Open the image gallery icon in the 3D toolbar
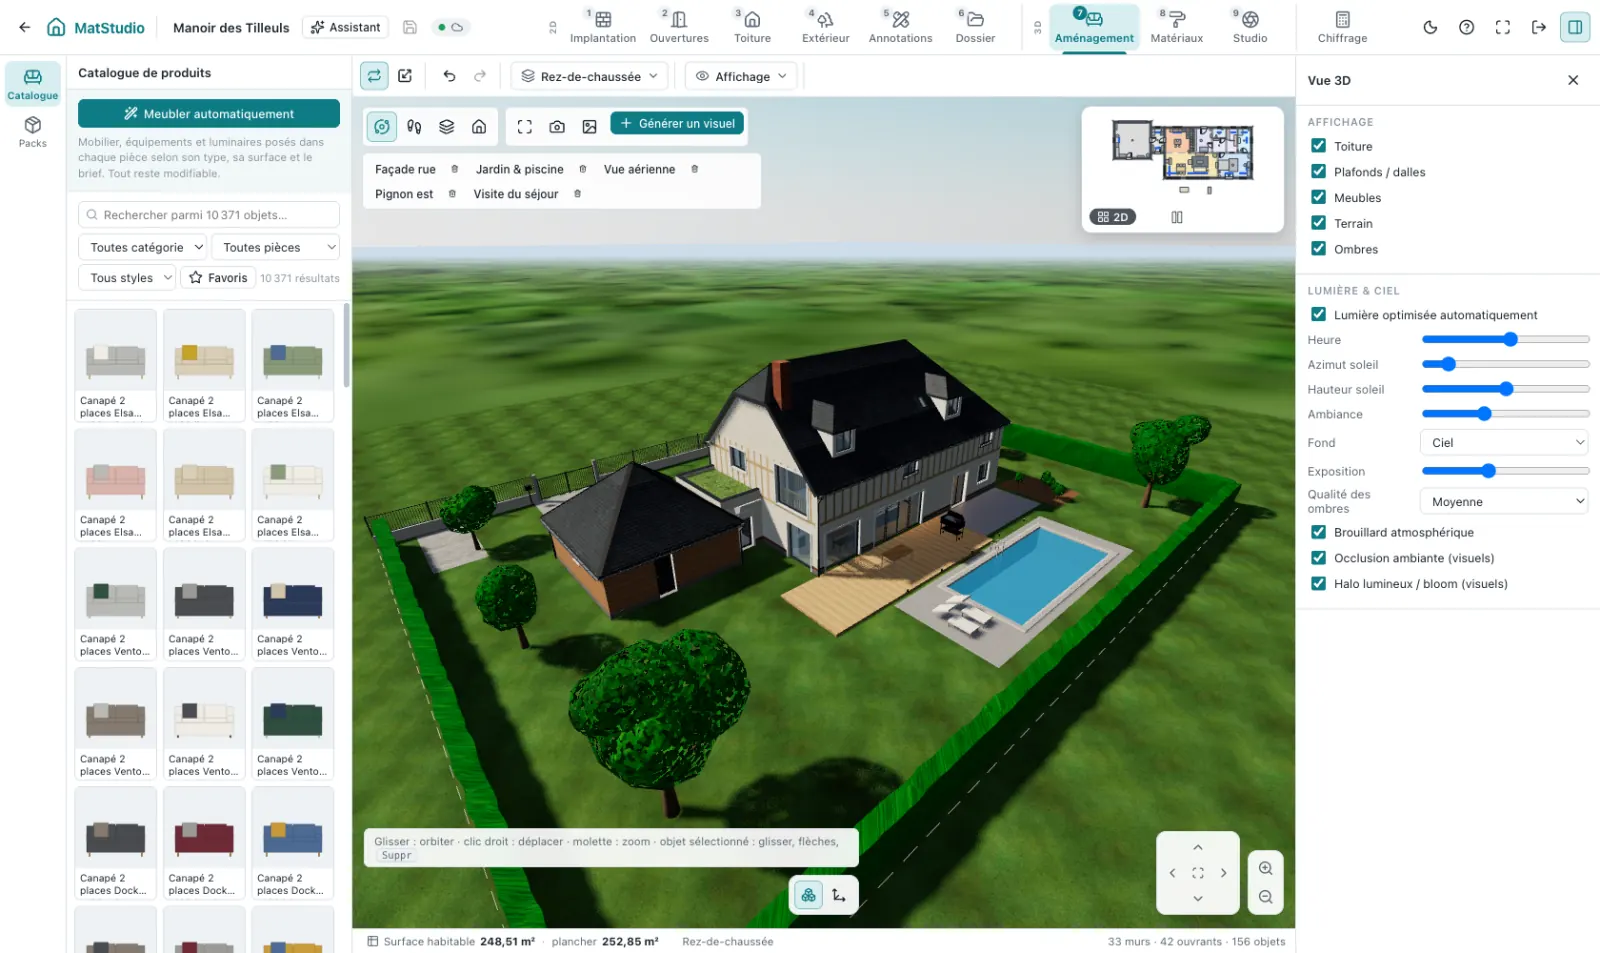This screenshot has height=953, width=1600. [x=590, y=127]
